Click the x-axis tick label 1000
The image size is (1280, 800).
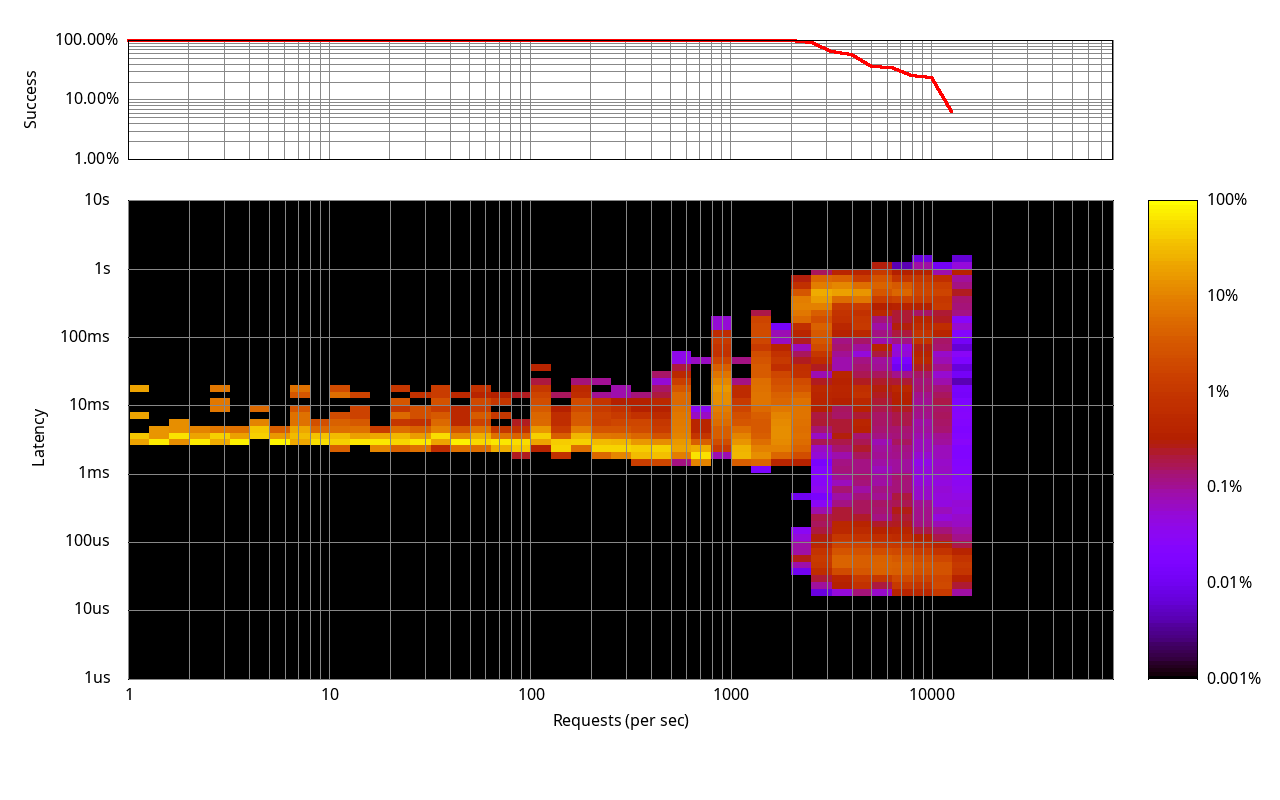731,695
